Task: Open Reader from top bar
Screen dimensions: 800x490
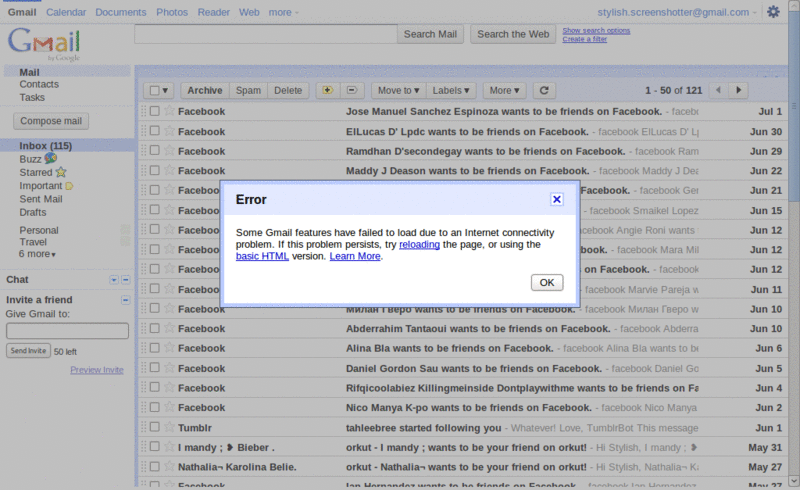Action: 213,12
